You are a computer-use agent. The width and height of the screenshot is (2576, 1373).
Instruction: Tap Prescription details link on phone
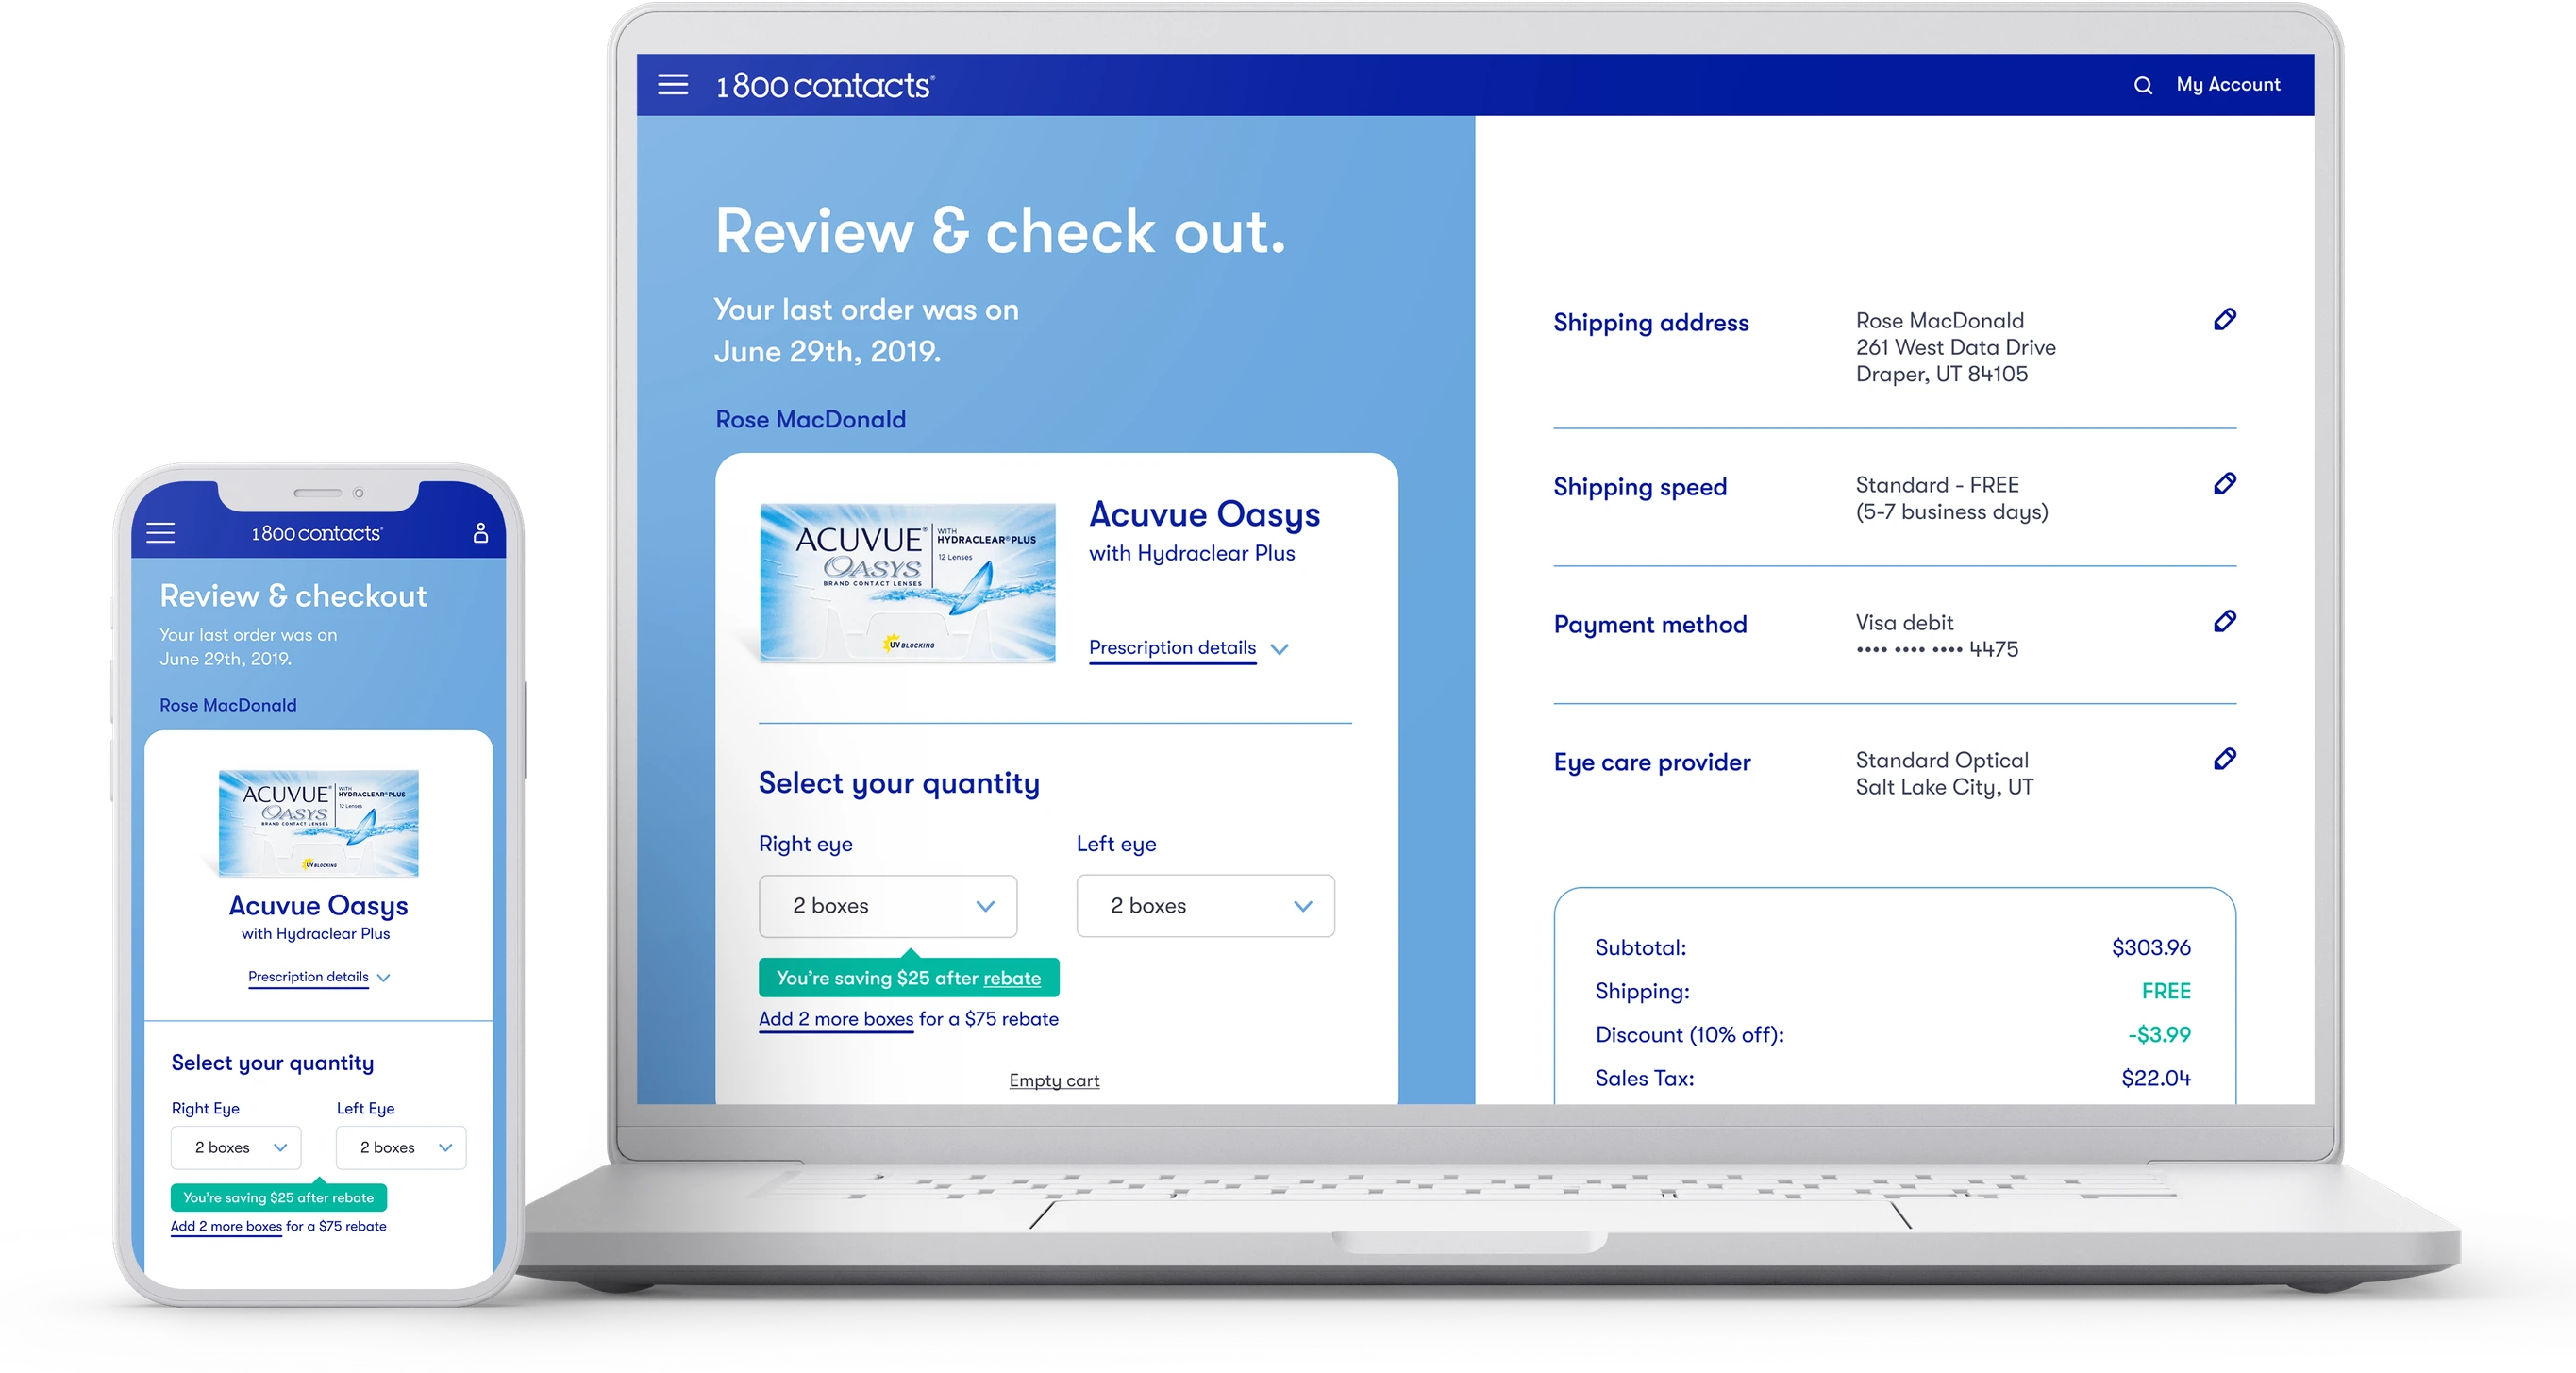coord(308,977)
